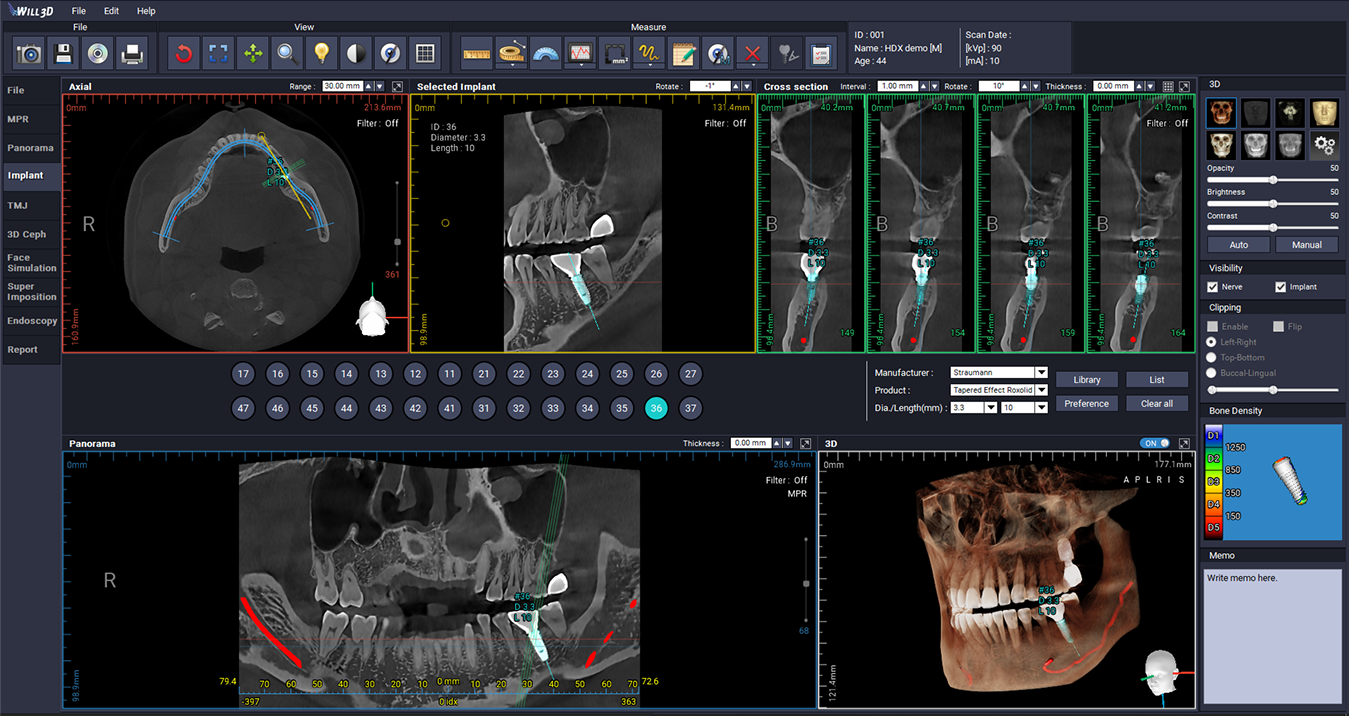This screenshot has width=1350, height=716.
Task: Click the Clear all button
Action: [1157, 404]
